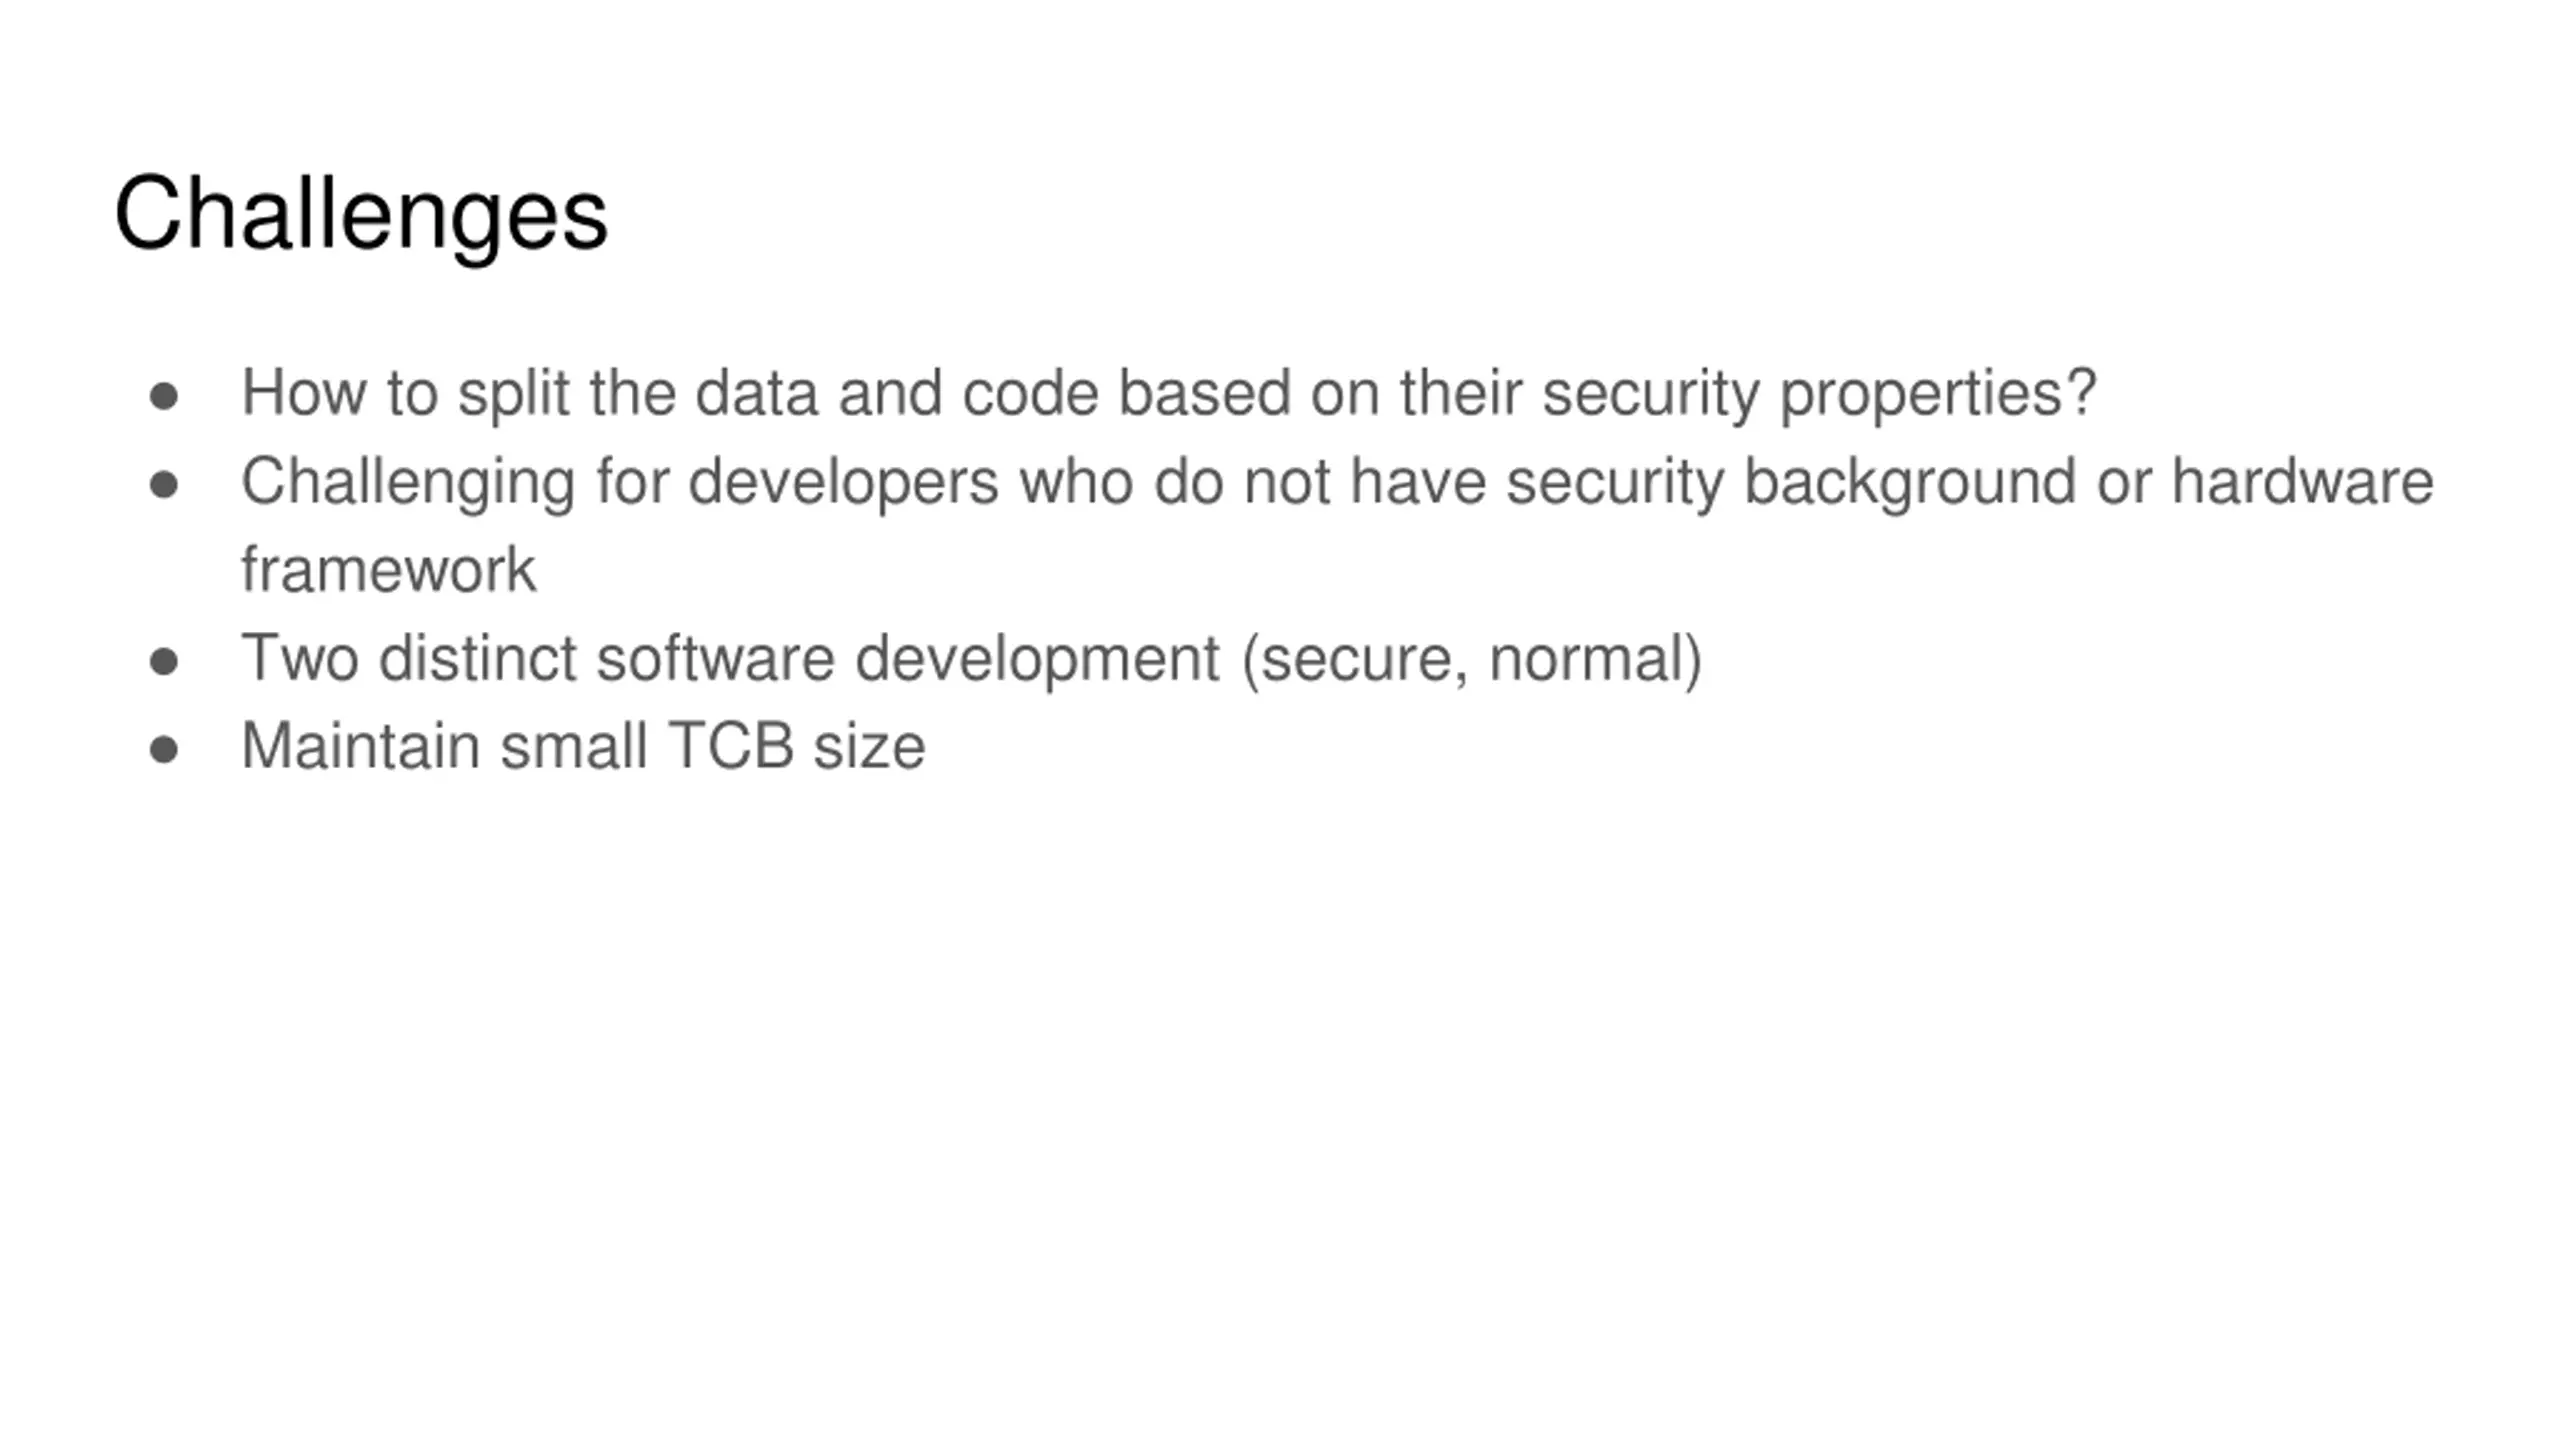
Task: Select the third bullet point marker
Action: click(x=164, y=662)
